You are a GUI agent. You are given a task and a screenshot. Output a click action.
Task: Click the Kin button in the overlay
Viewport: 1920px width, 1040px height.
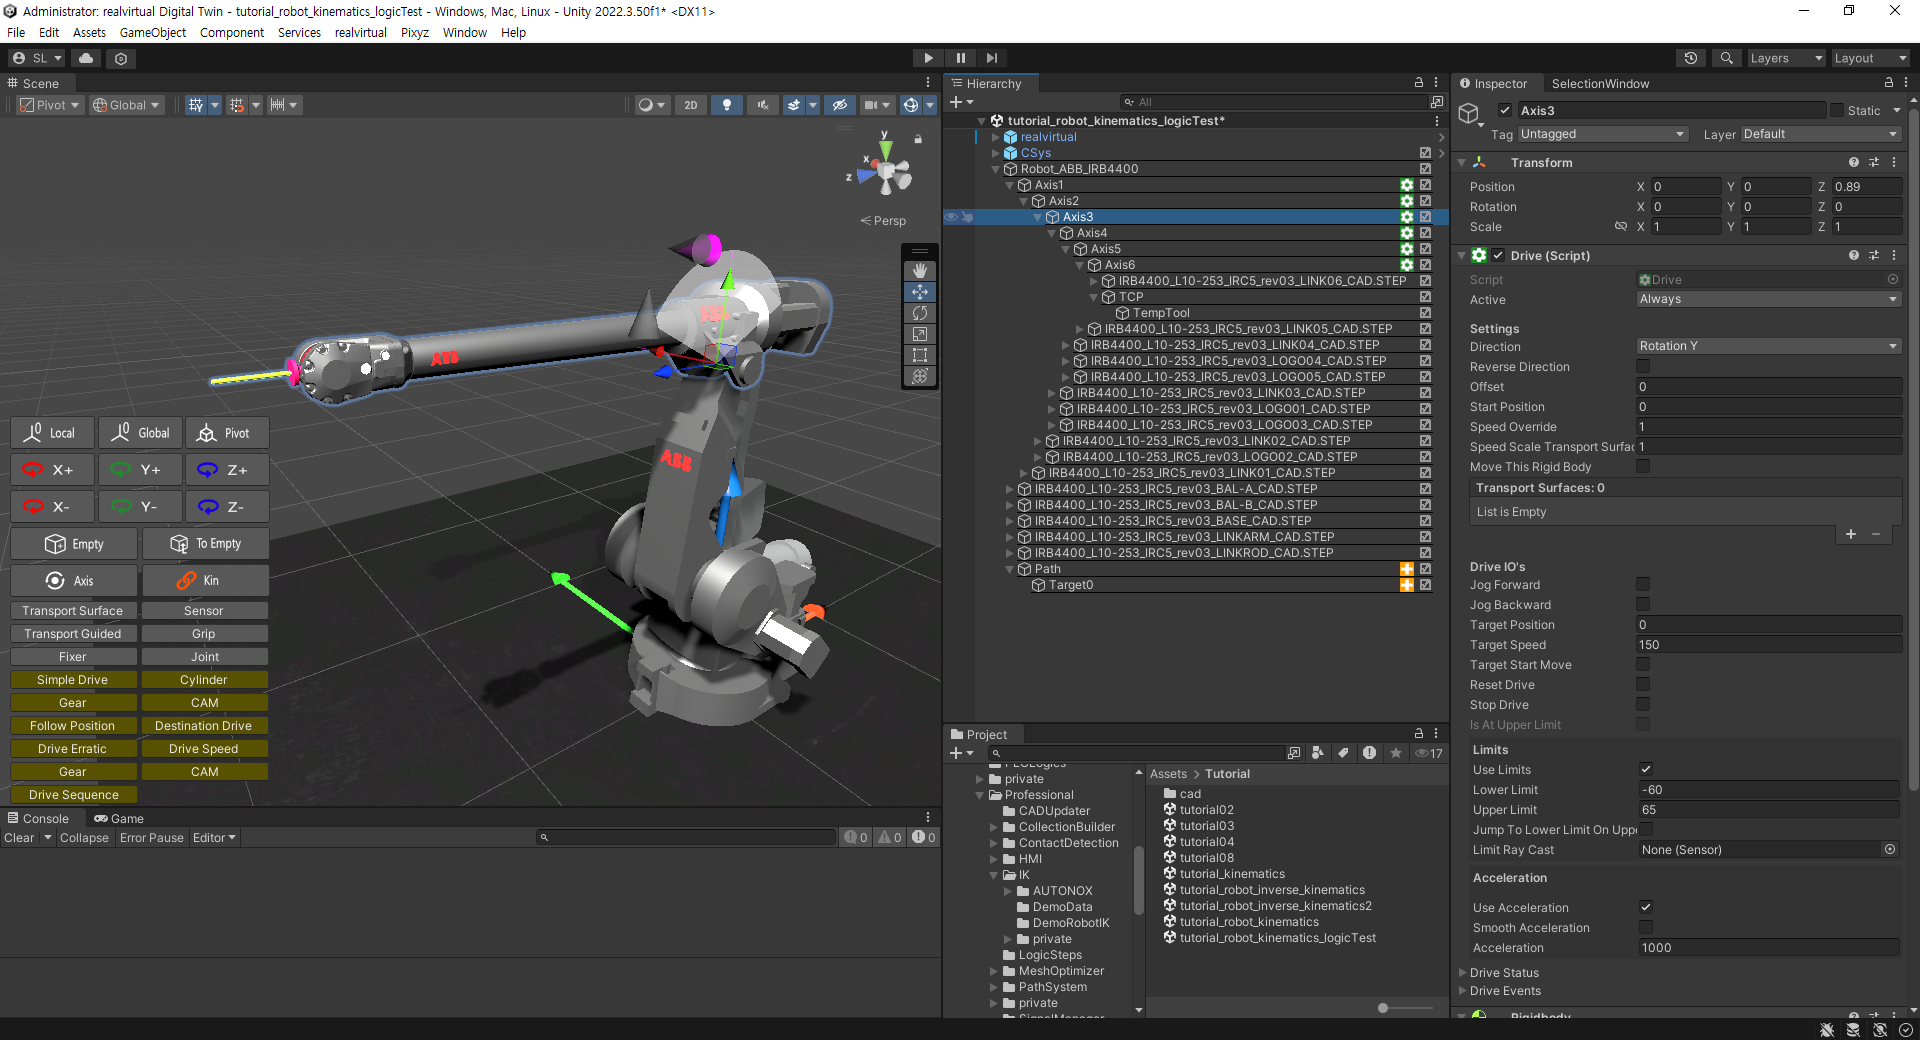[205, 581]
